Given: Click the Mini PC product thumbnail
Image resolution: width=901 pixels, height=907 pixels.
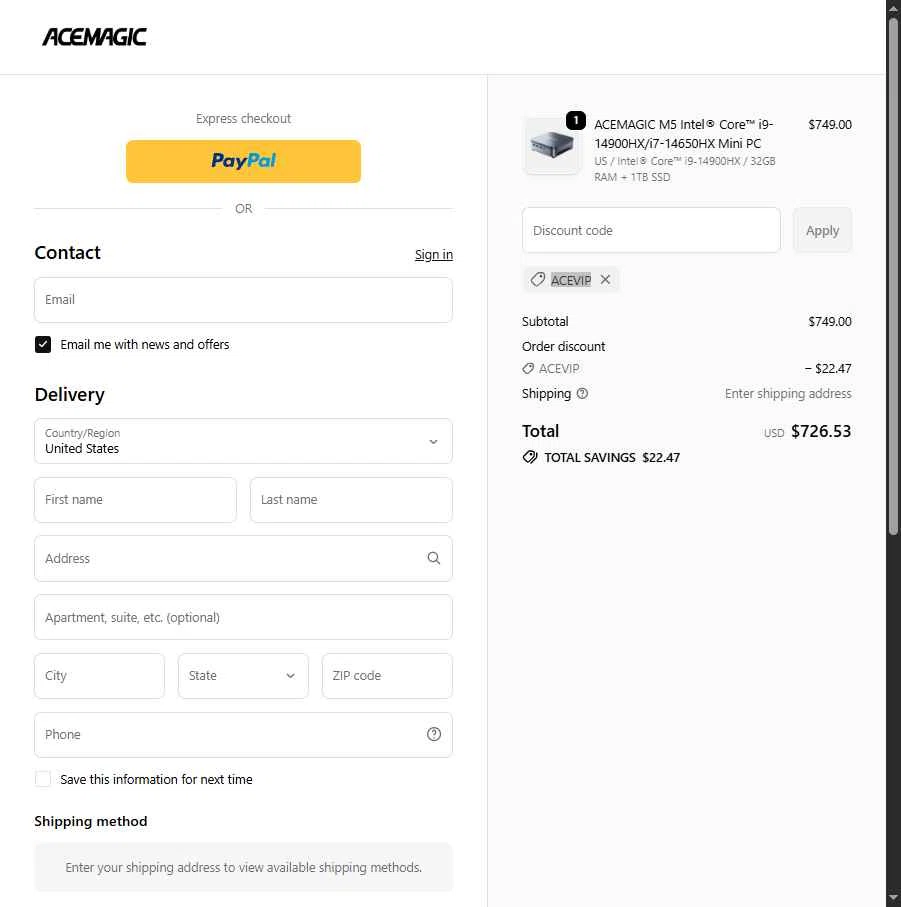Looking at the screenshot, I should (x=552, y=146).
